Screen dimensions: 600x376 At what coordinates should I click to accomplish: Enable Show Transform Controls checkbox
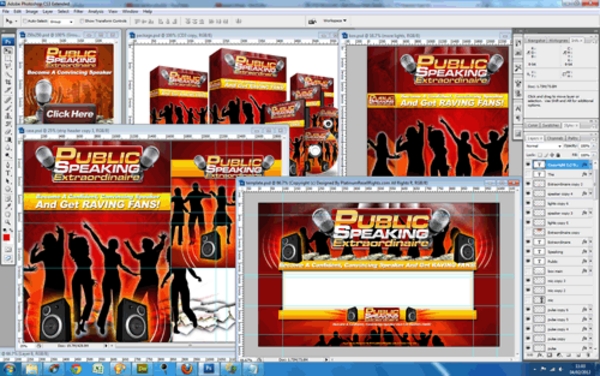pos(82,21)
